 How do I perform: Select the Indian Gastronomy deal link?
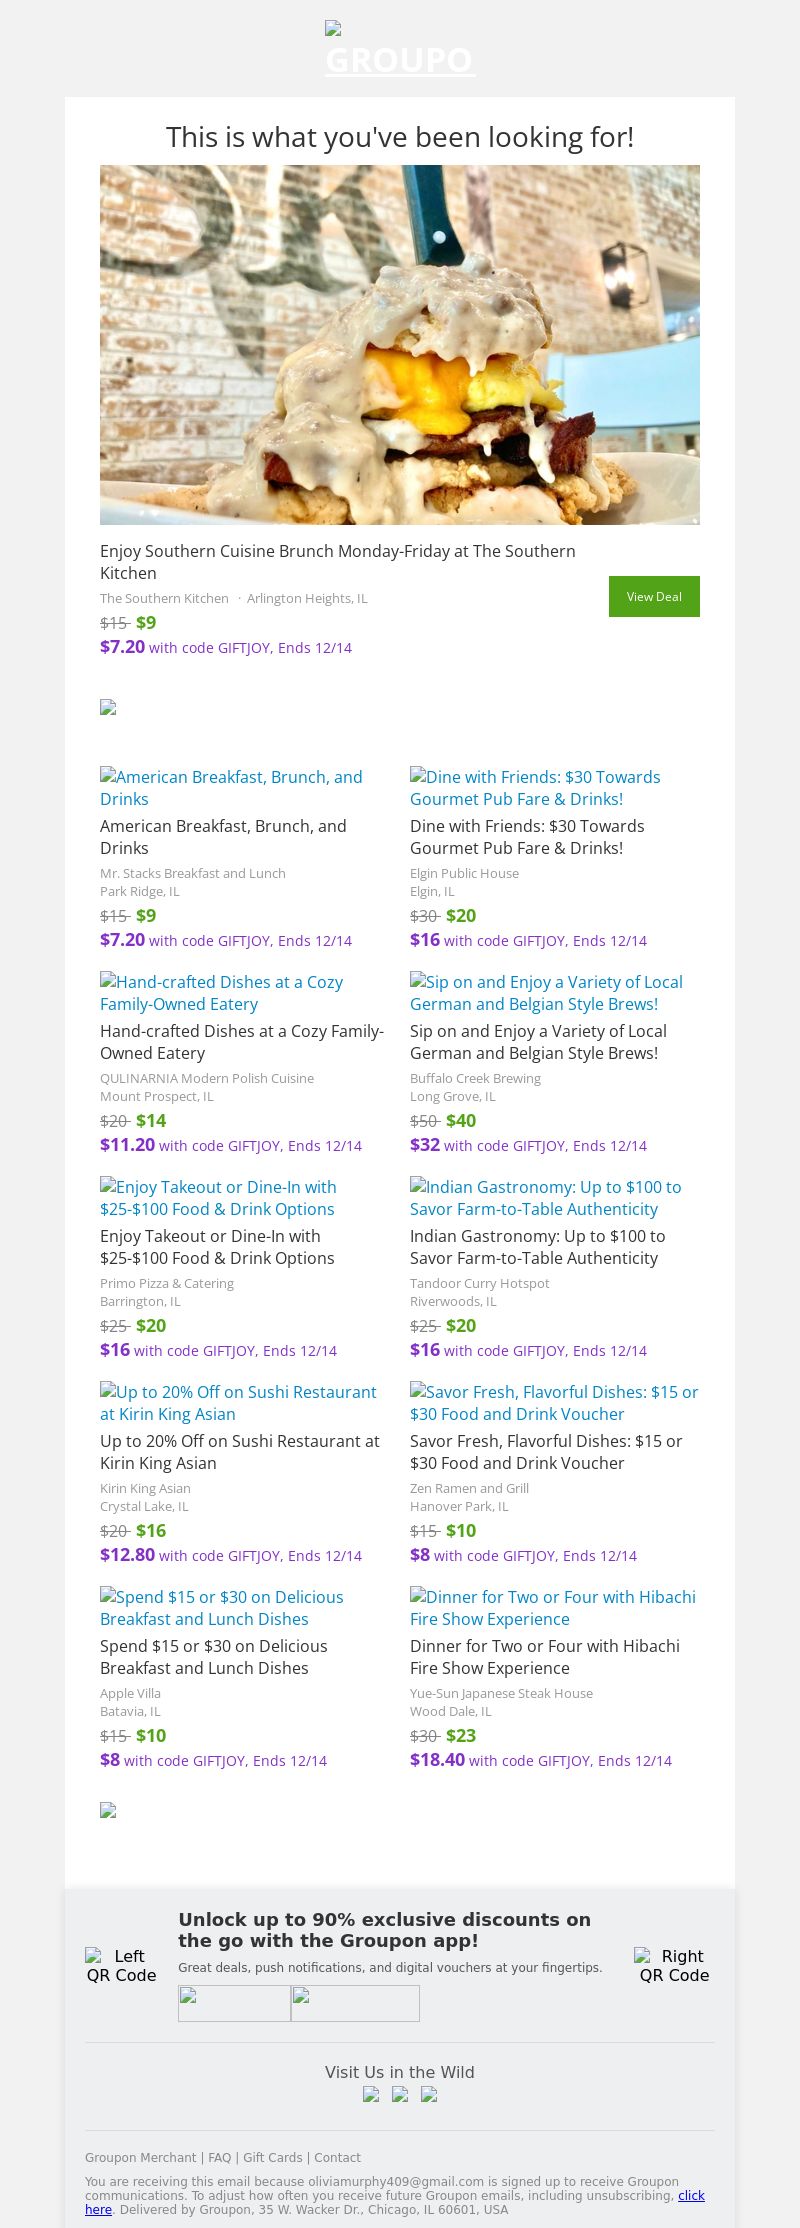(545, 1198)
